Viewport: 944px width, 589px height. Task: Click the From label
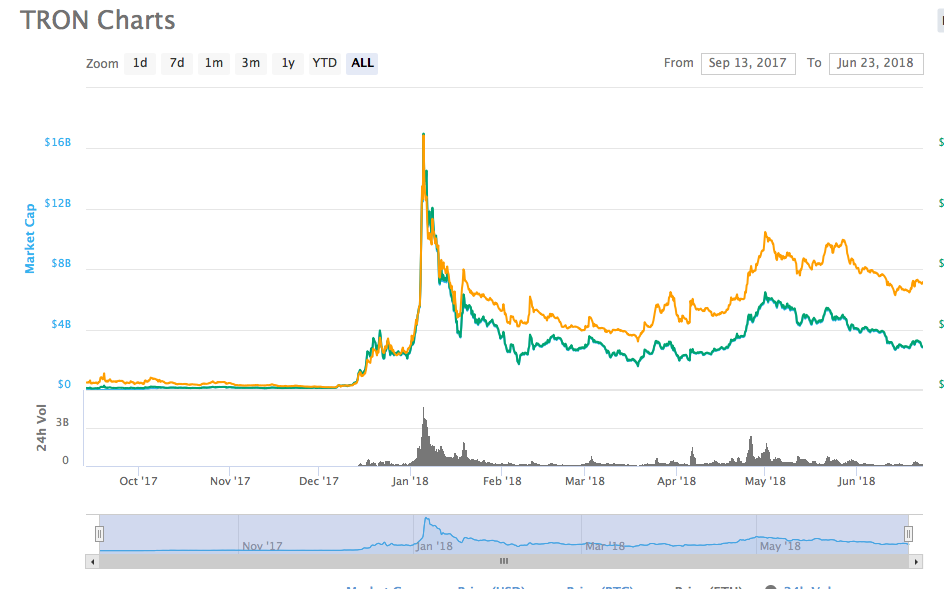point(678,63)
